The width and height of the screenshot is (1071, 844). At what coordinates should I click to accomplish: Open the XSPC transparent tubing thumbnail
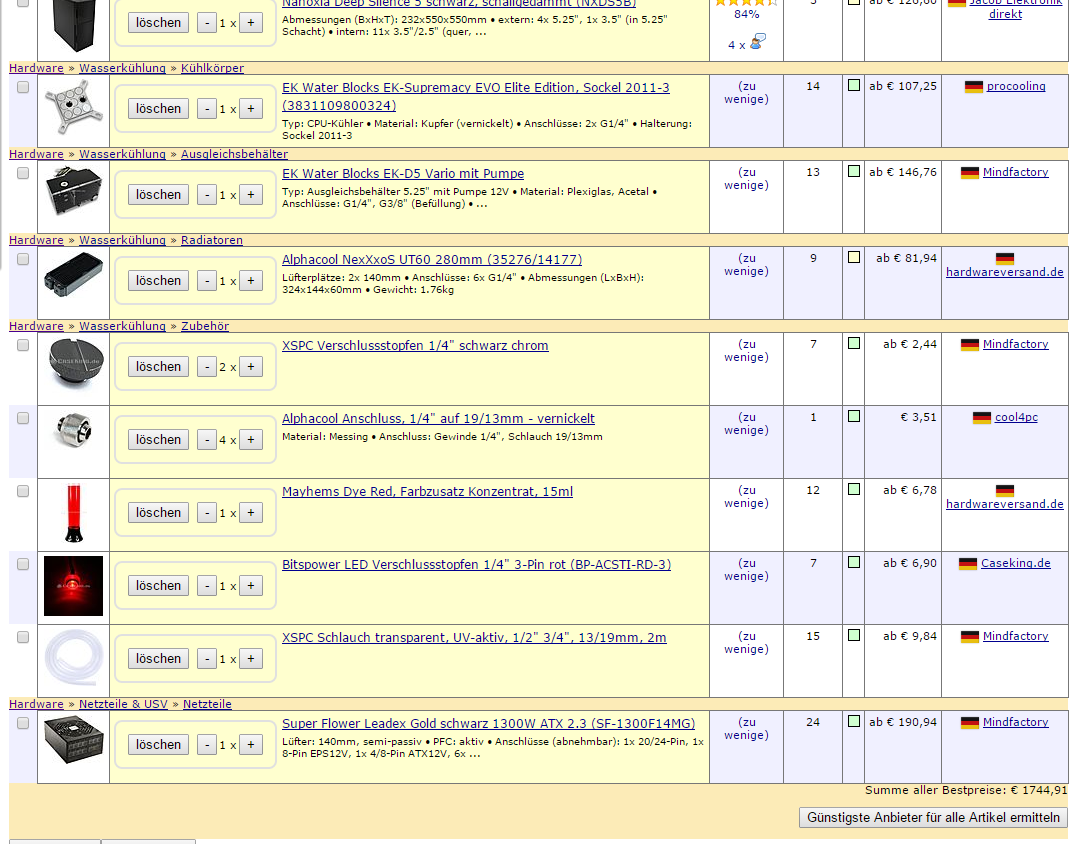tap(73, 658)
